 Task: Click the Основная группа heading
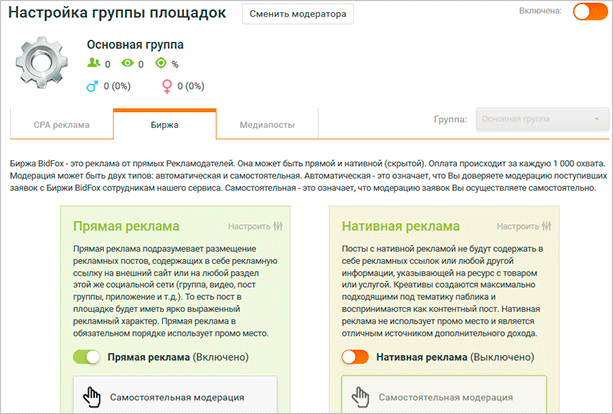point(135,45)
